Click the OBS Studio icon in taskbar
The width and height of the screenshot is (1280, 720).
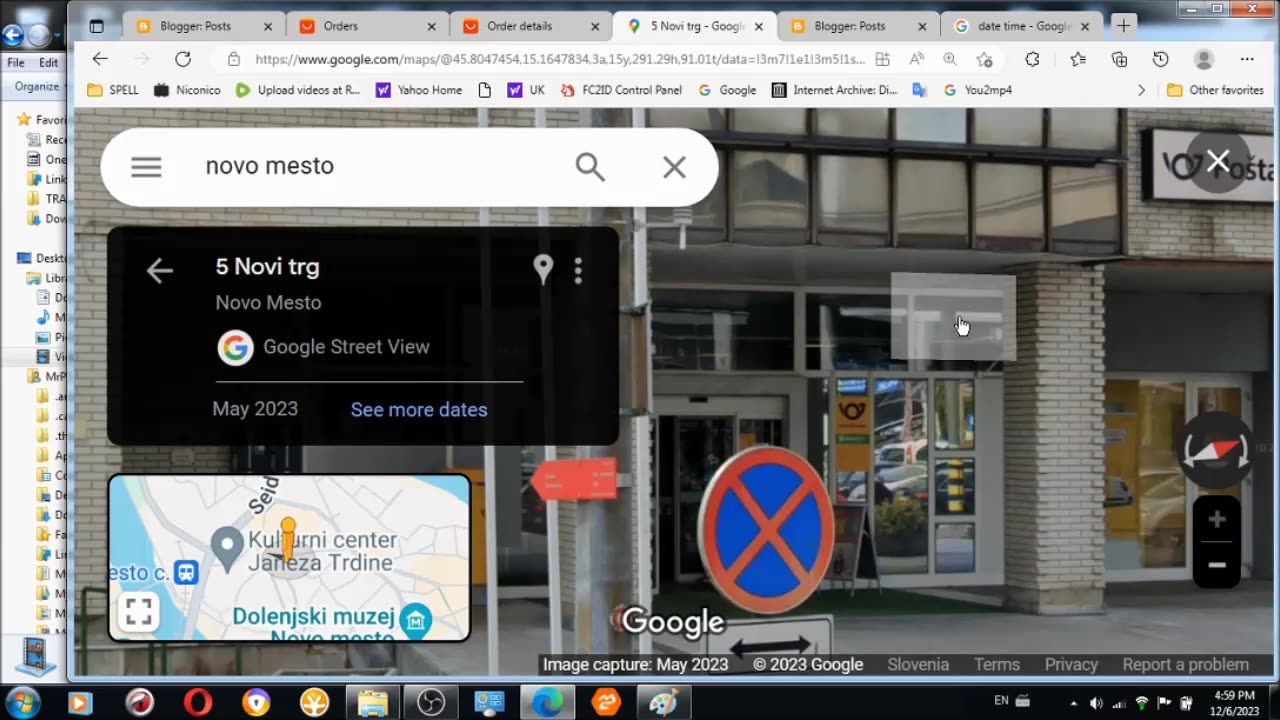pos(431,703)
